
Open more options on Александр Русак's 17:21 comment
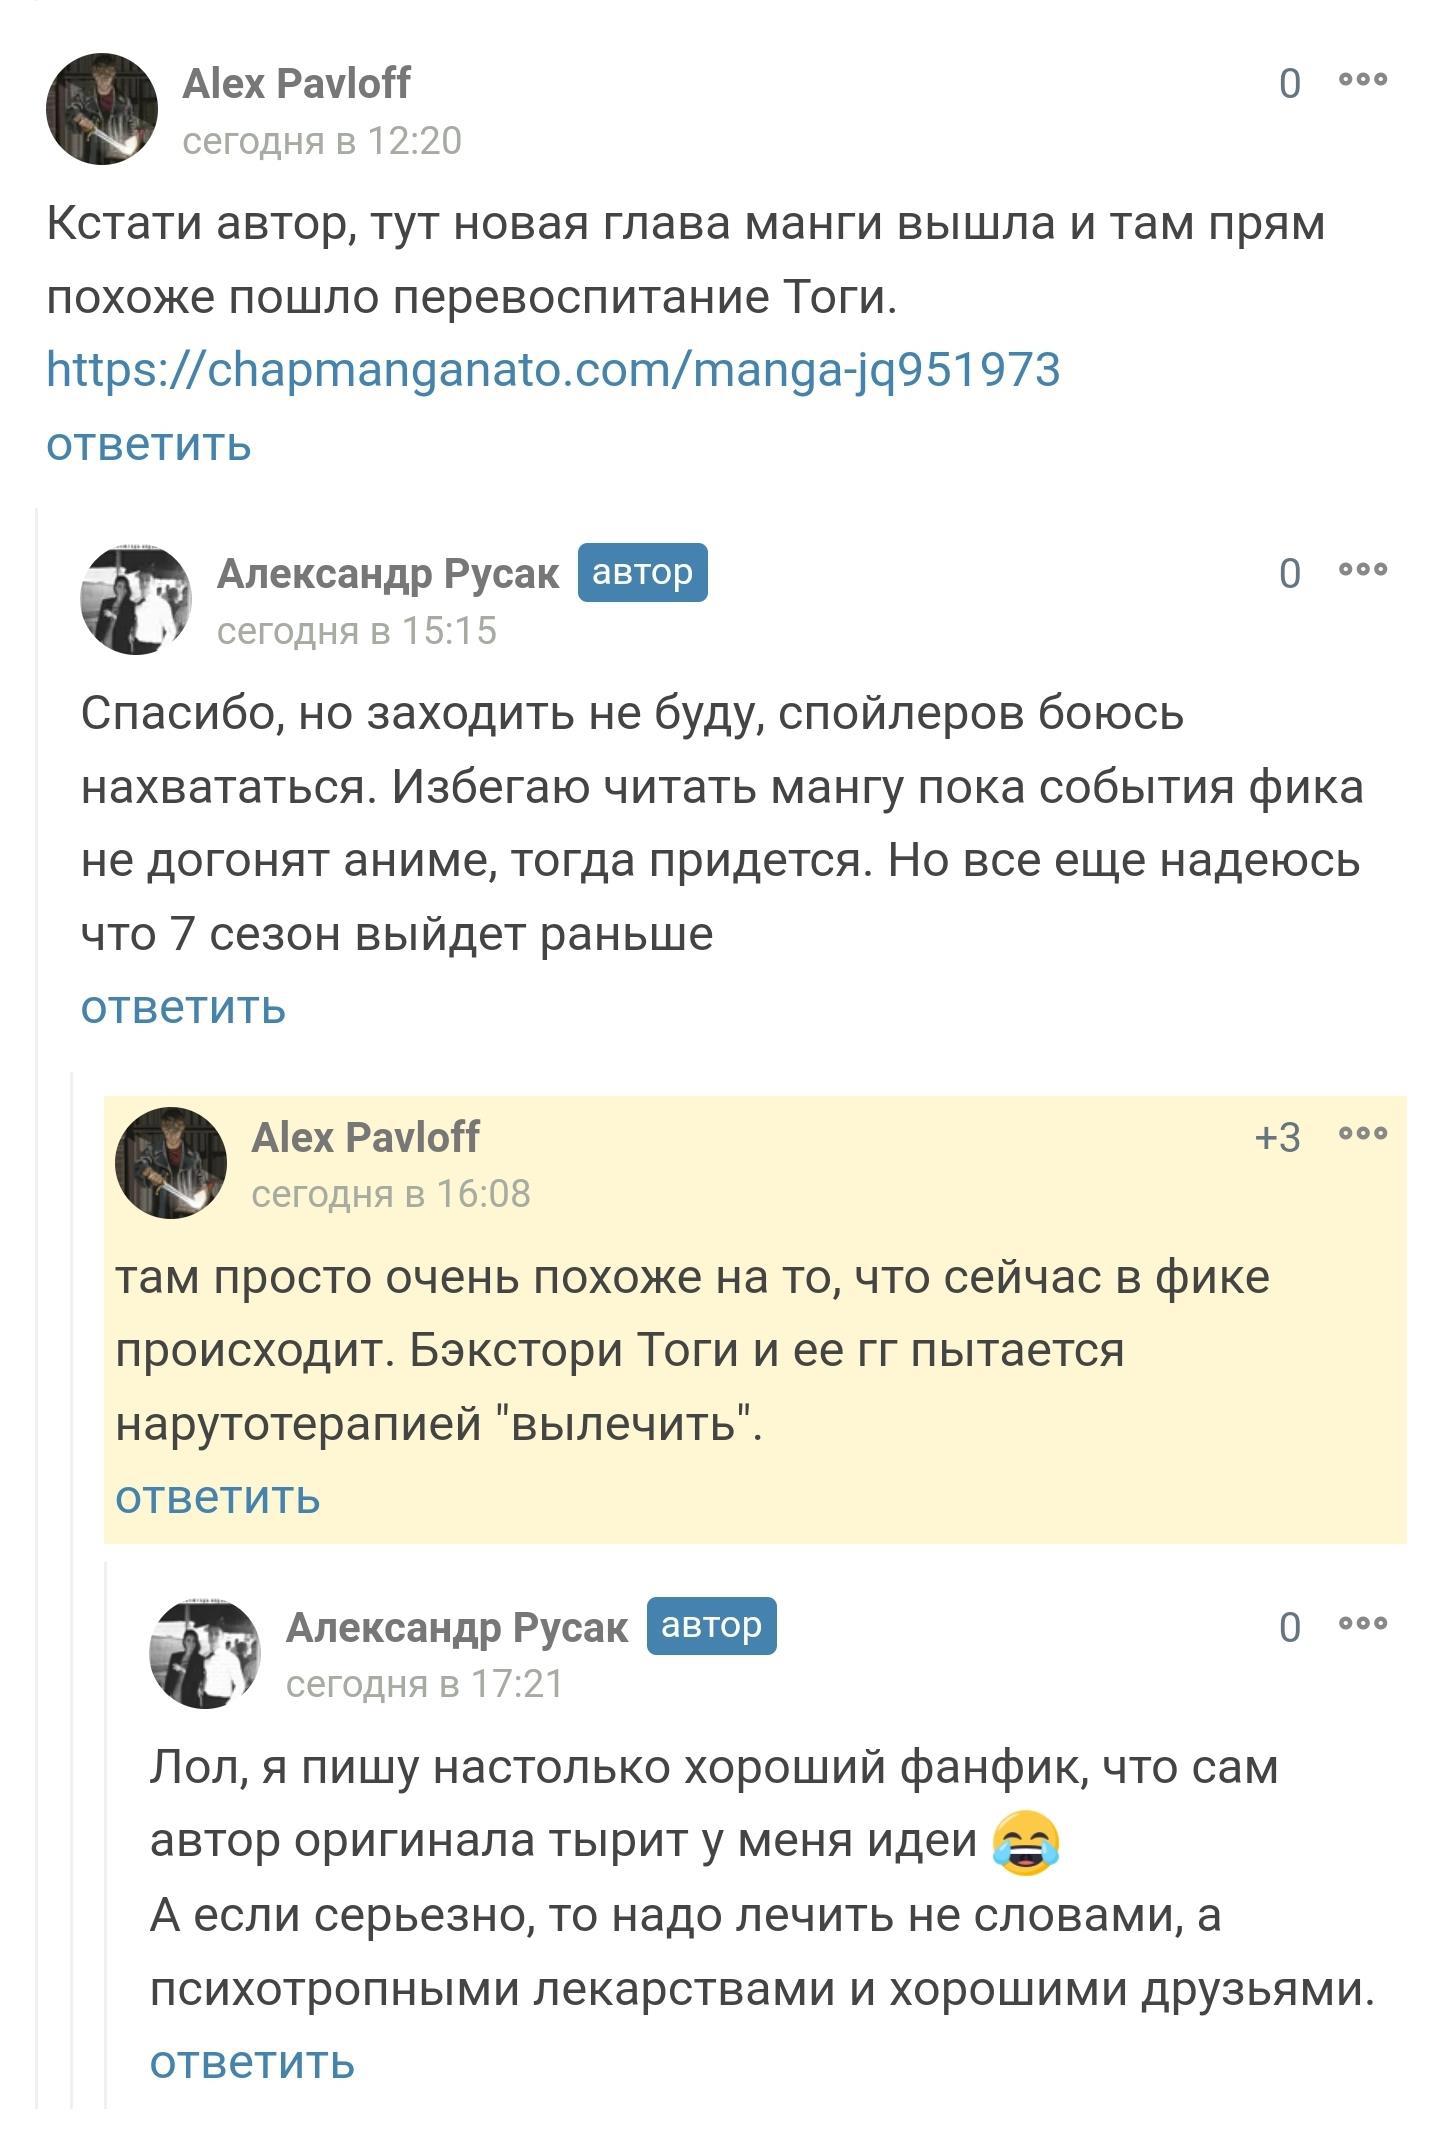pyautogui.click(x=1362, y=1623)
